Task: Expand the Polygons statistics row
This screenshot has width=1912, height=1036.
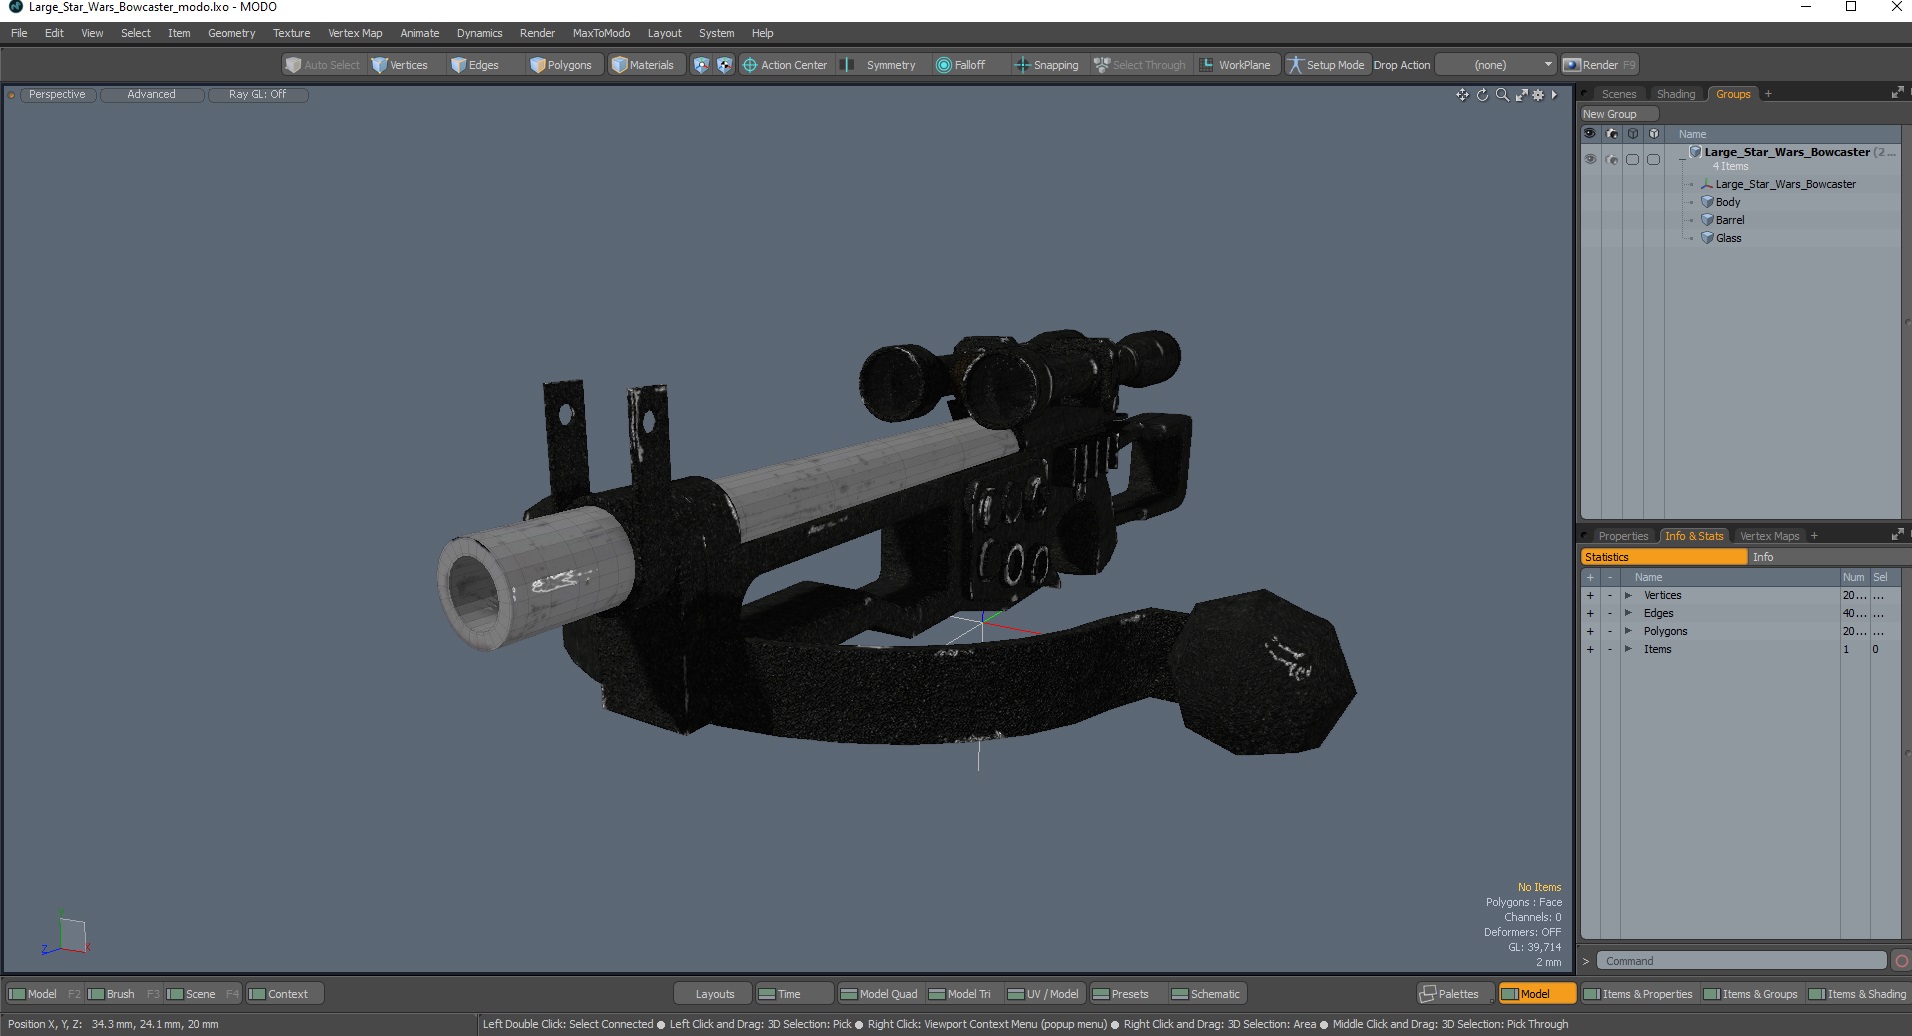Action: click(1628, 631)
